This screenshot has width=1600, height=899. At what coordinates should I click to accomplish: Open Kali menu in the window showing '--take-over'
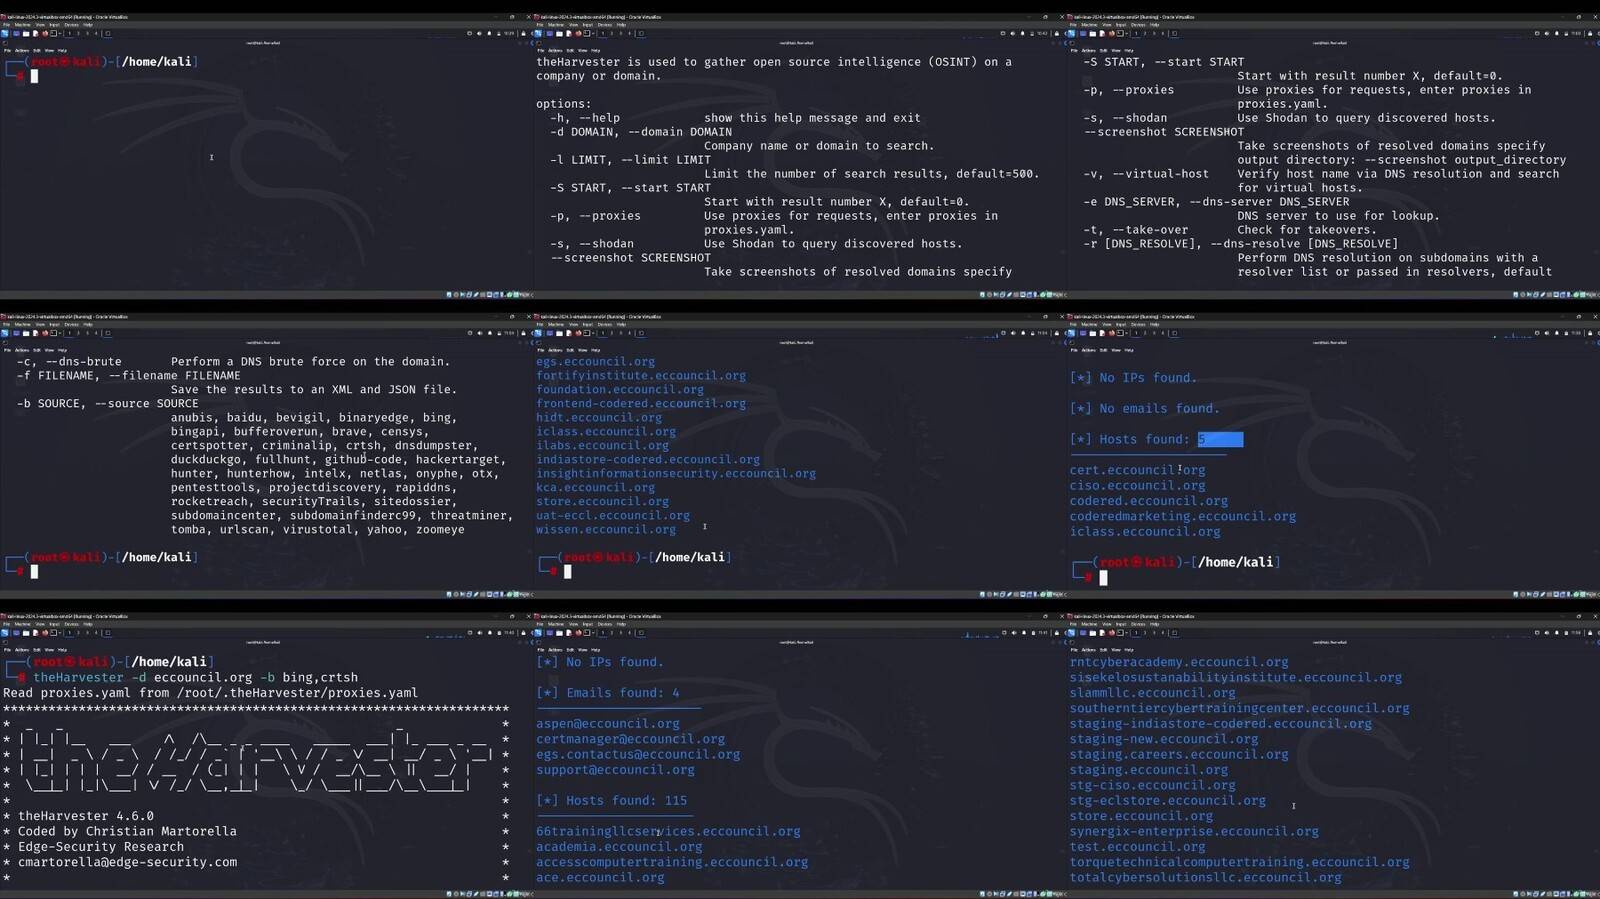coord(1072,33)
